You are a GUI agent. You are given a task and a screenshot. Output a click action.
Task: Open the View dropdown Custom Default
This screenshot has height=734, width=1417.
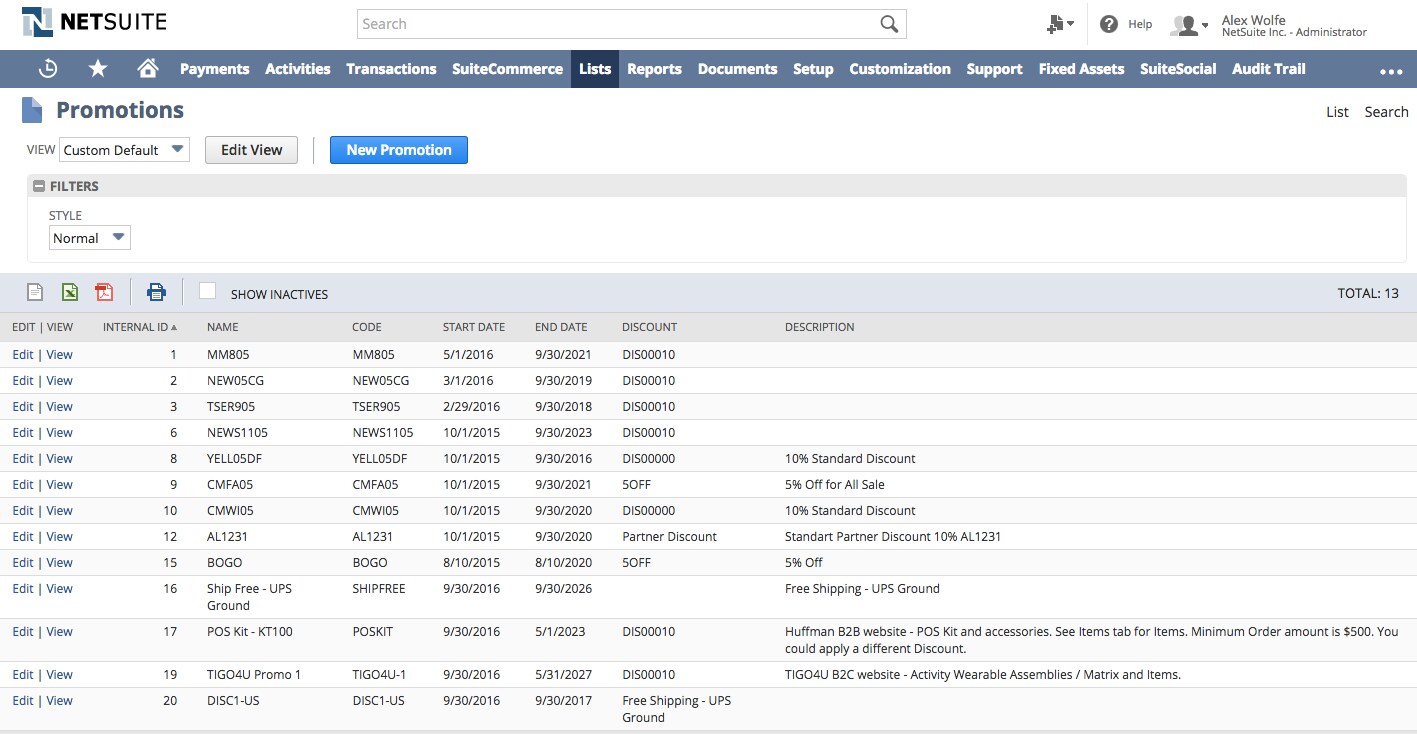point(124,150)
